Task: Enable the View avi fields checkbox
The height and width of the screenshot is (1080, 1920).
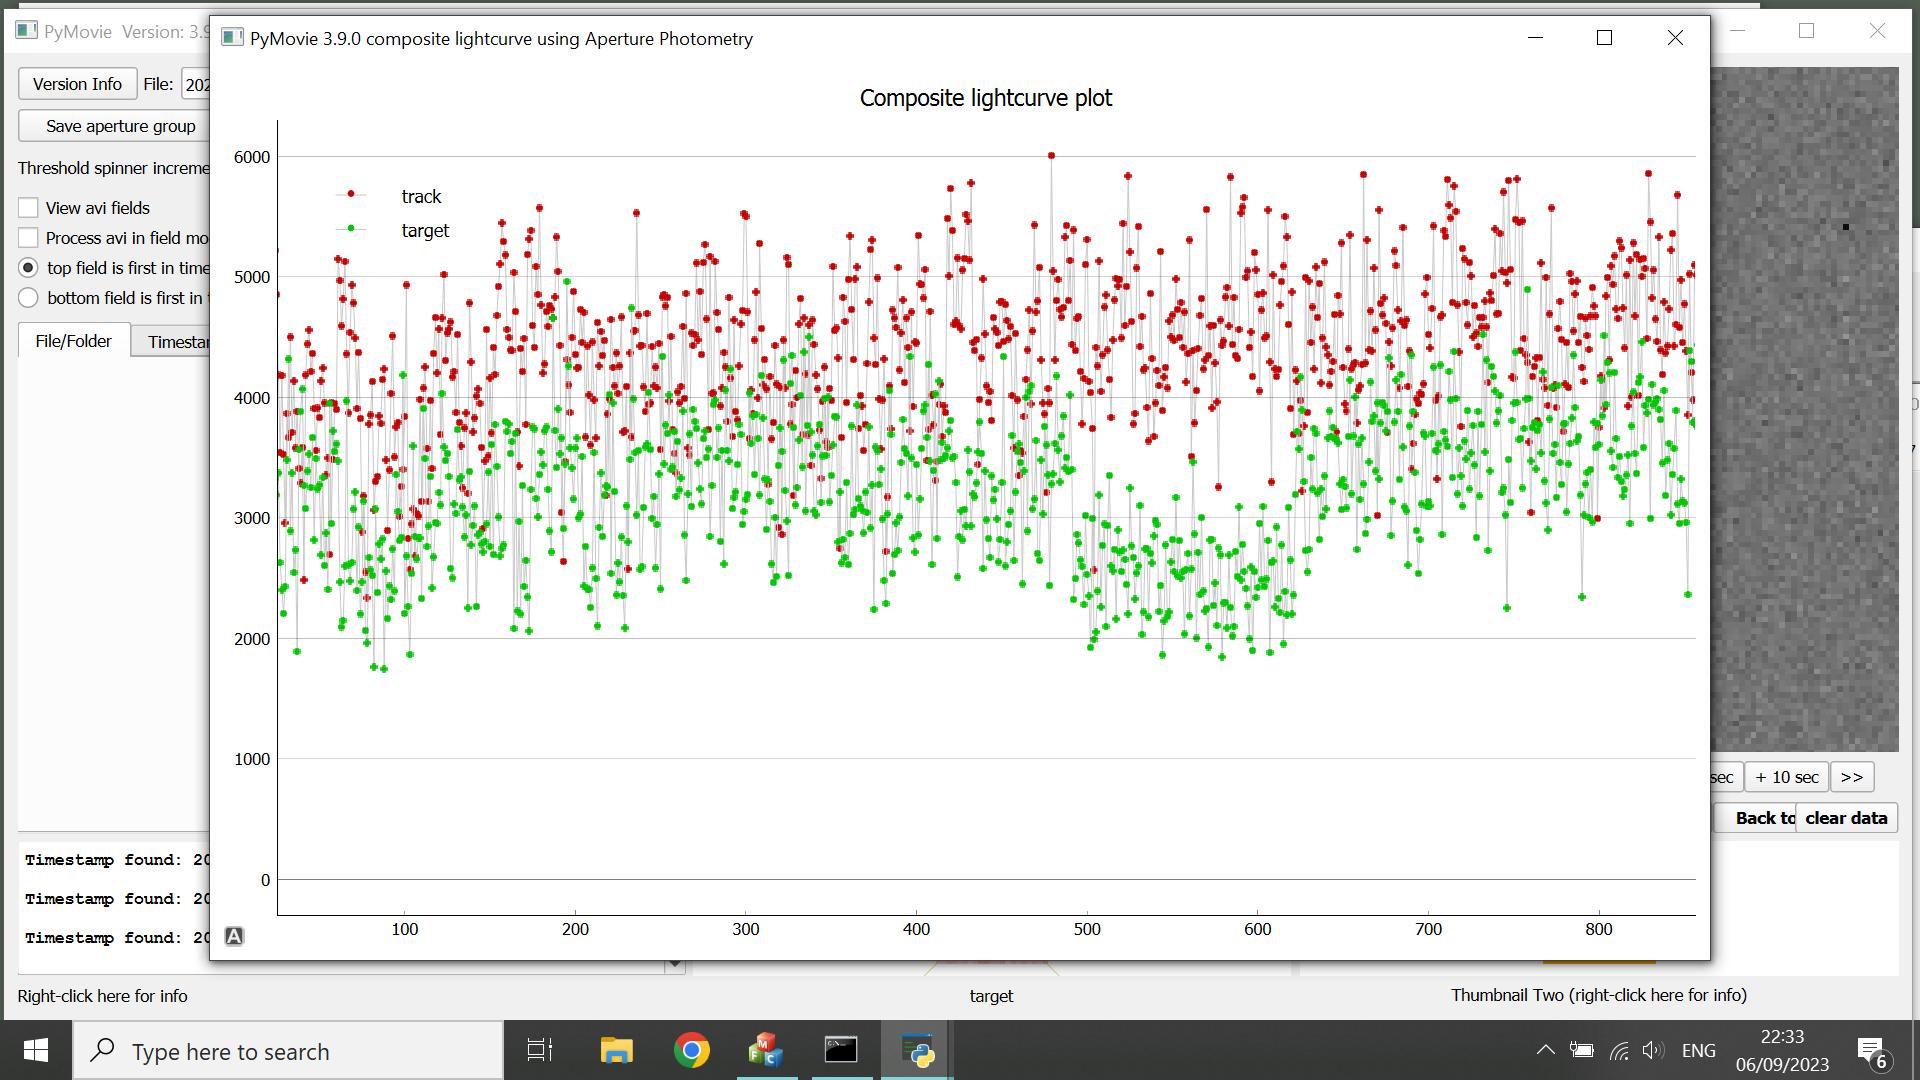Action: coord(28,208)
